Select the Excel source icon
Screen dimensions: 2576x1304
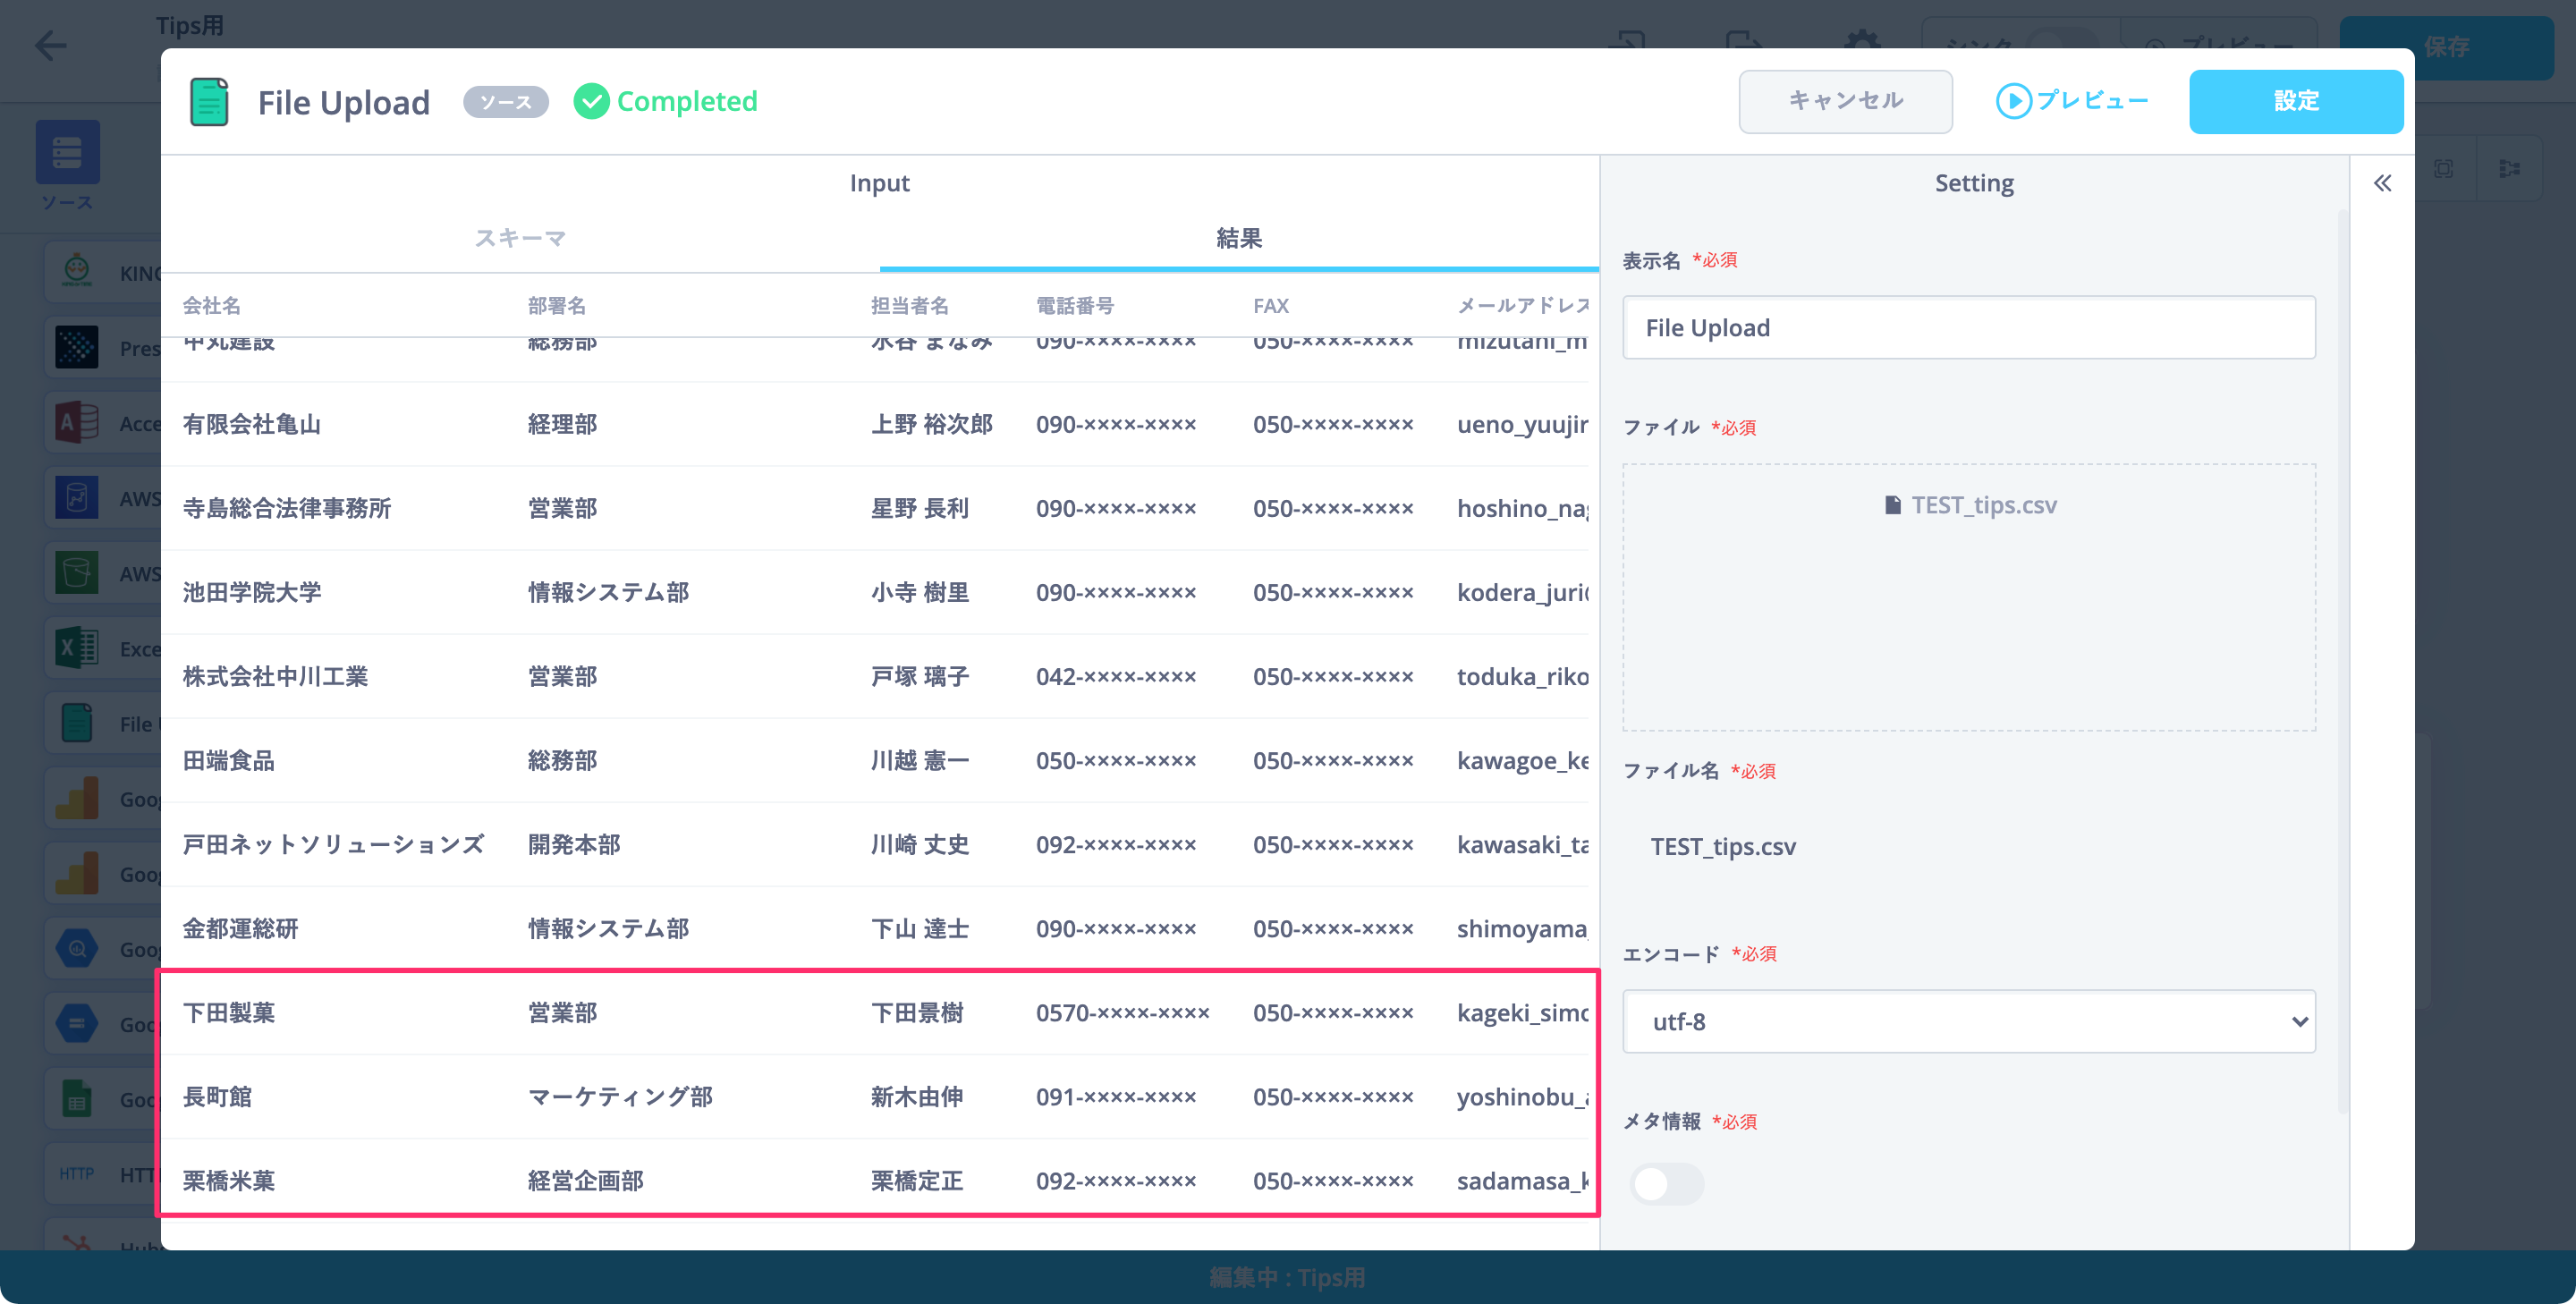77,648
